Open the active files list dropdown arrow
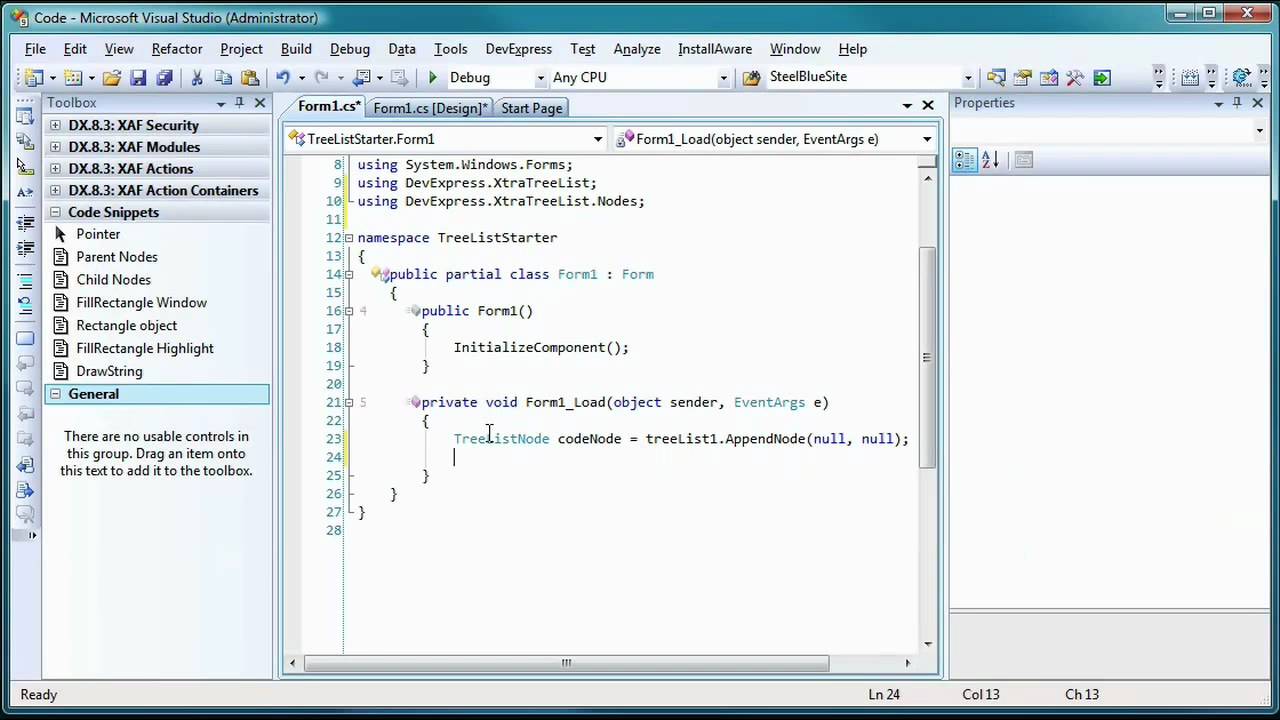The image size is (1280, 720). (907, 105)
